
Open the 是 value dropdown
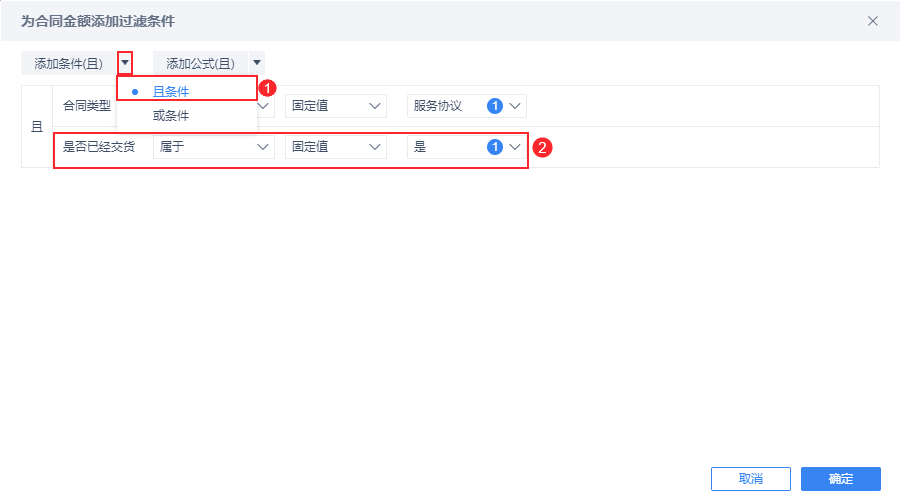click(466, 147)
